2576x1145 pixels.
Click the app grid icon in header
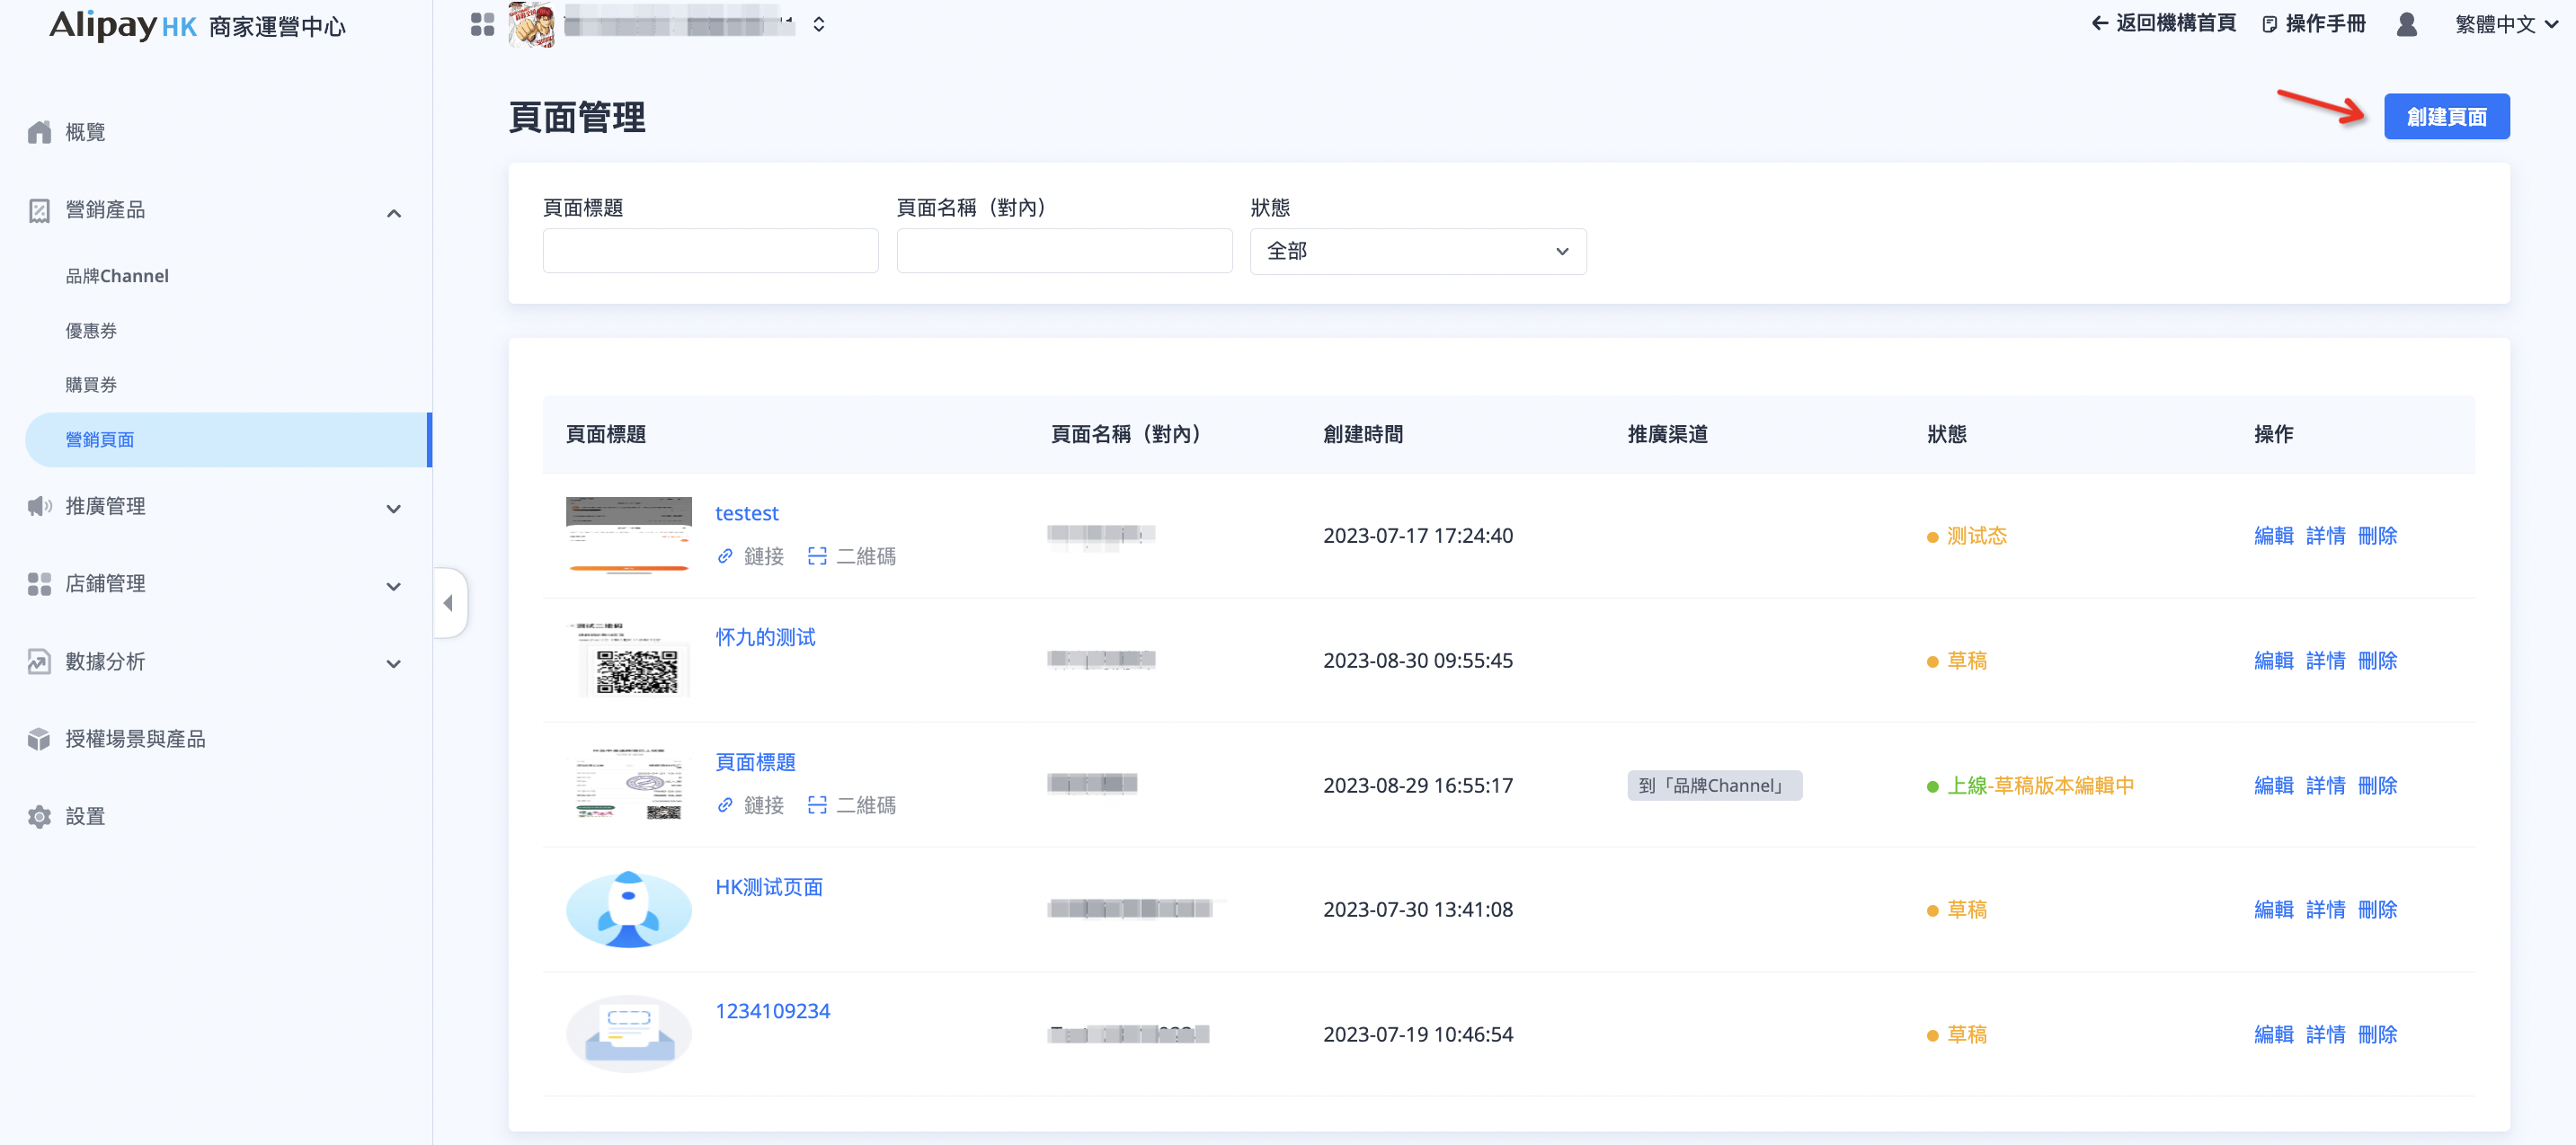(482, 24)
